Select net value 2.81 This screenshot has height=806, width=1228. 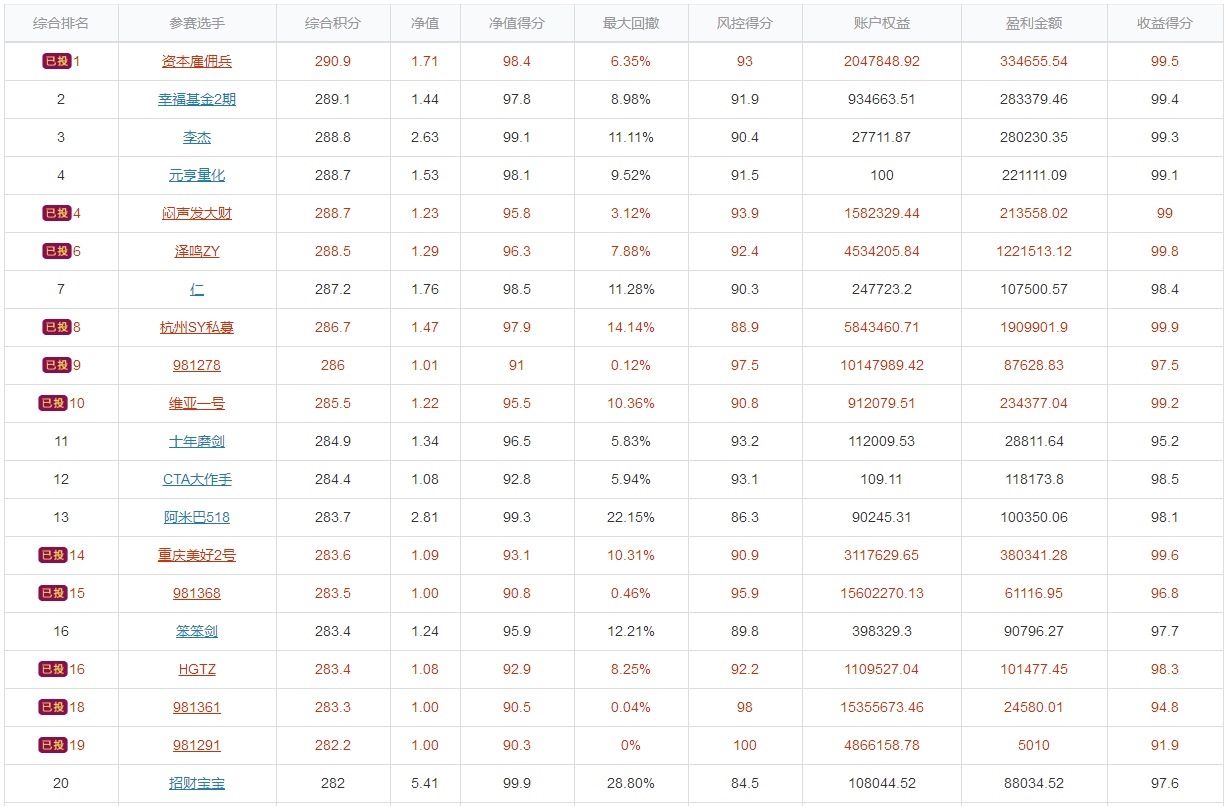tap(425, 517)
